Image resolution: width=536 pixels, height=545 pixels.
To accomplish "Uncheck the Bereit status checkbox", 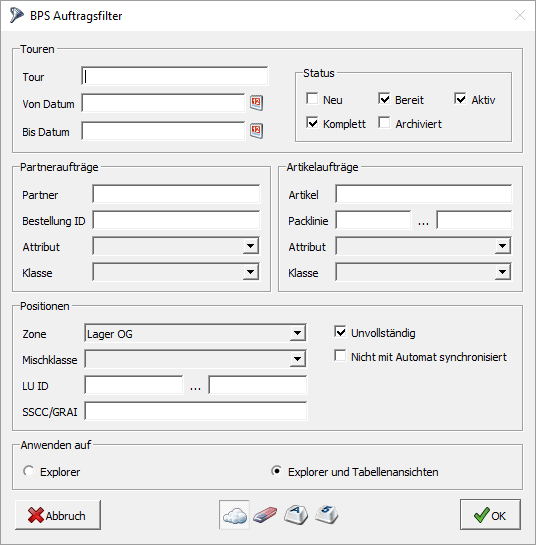I will [384, 99].
